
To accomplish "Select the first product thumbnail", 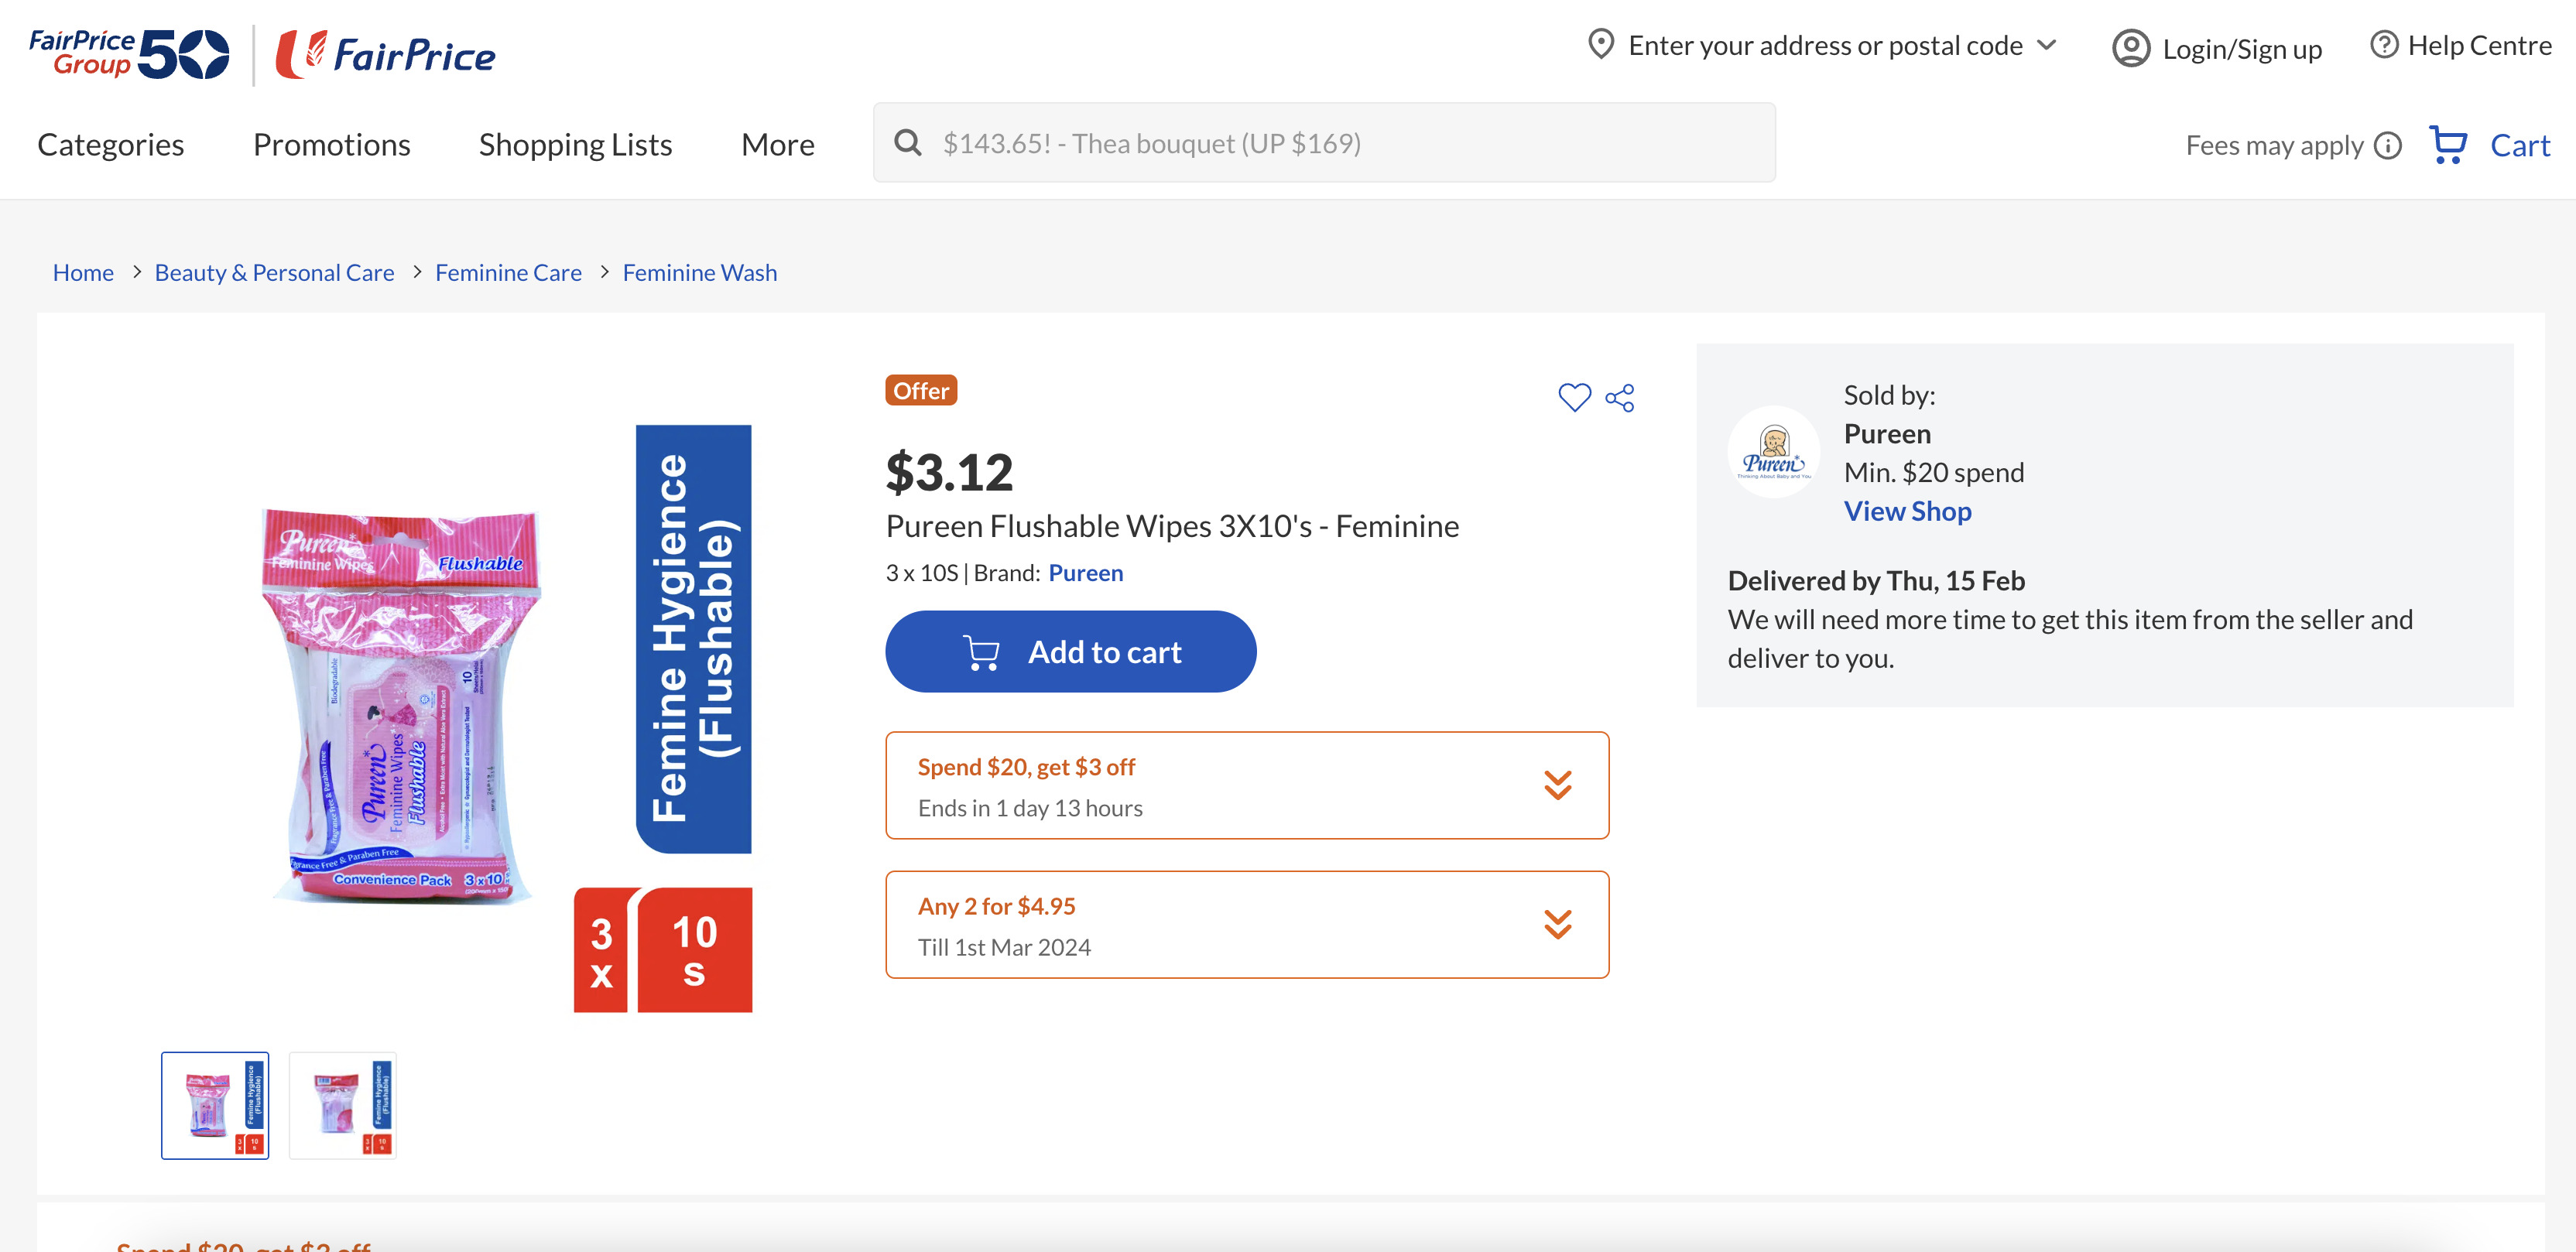I will tap(215, 1105).
